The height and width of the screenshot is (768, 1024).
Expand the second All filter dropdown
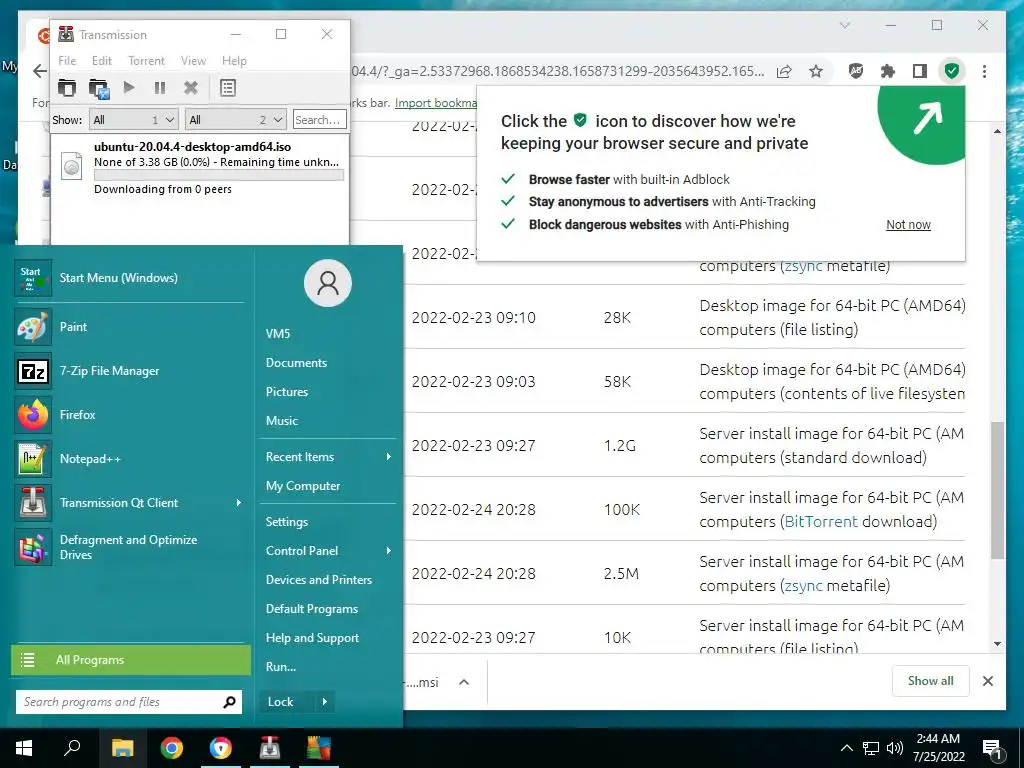click(235, 120)
